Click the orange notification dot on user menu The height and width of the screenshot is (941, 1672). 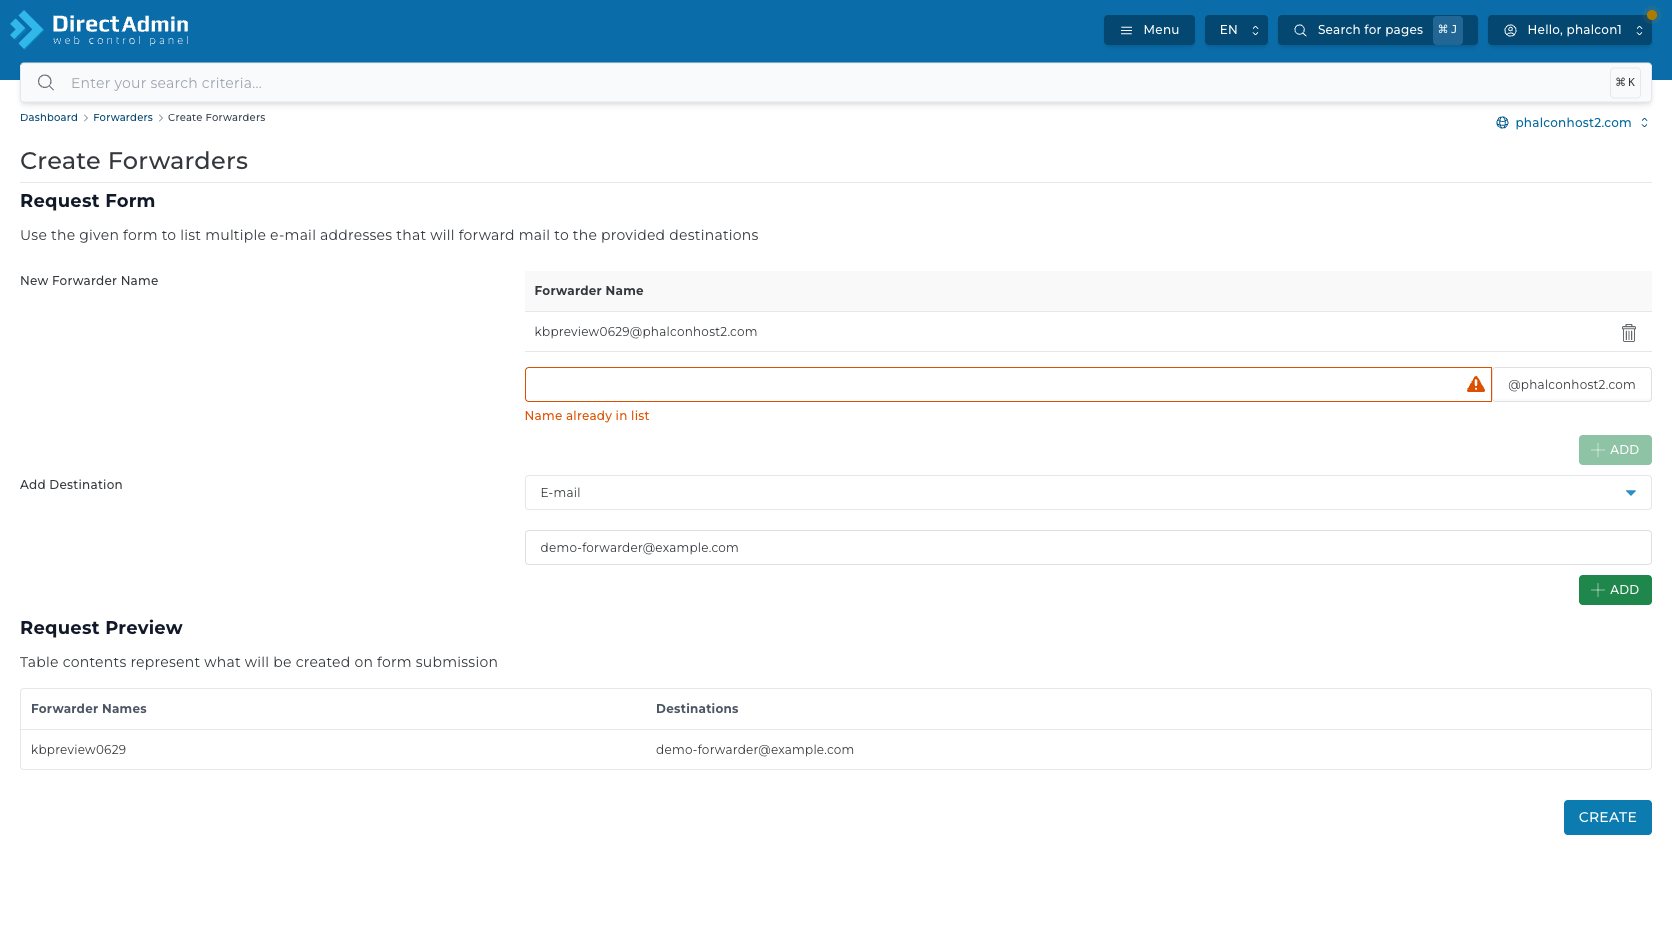1651,15
